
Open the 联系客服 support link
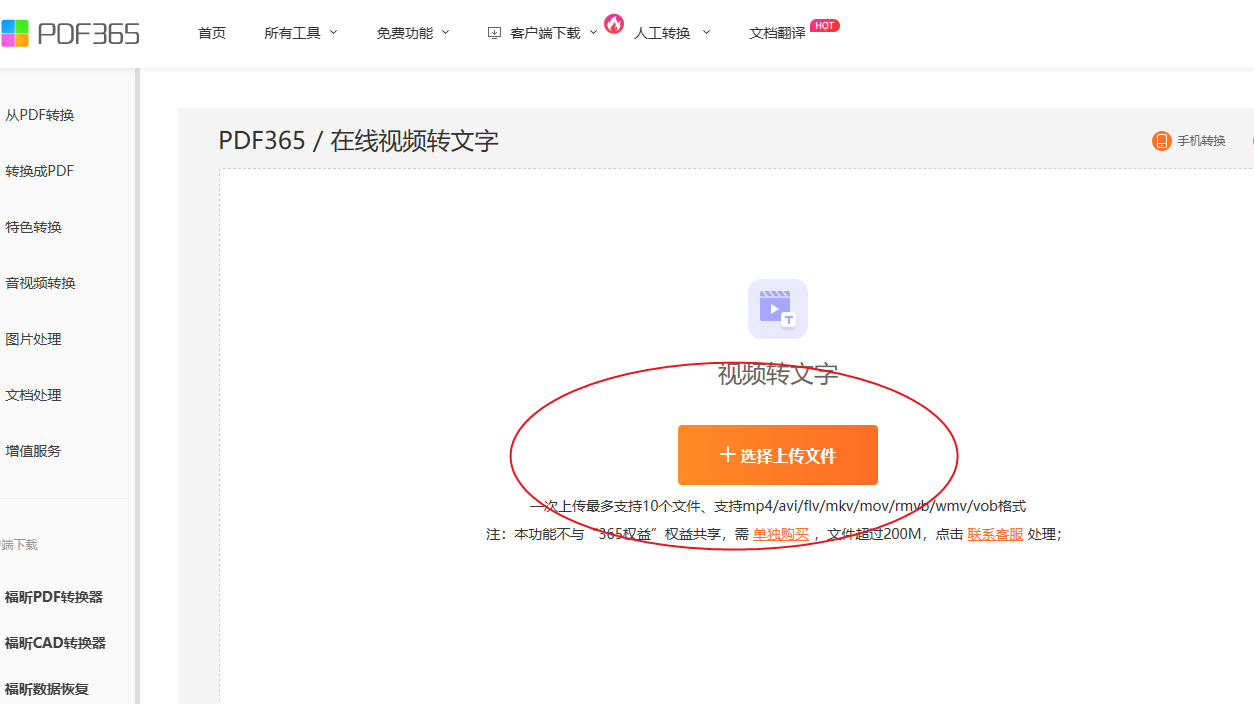[x=995, y=534]
